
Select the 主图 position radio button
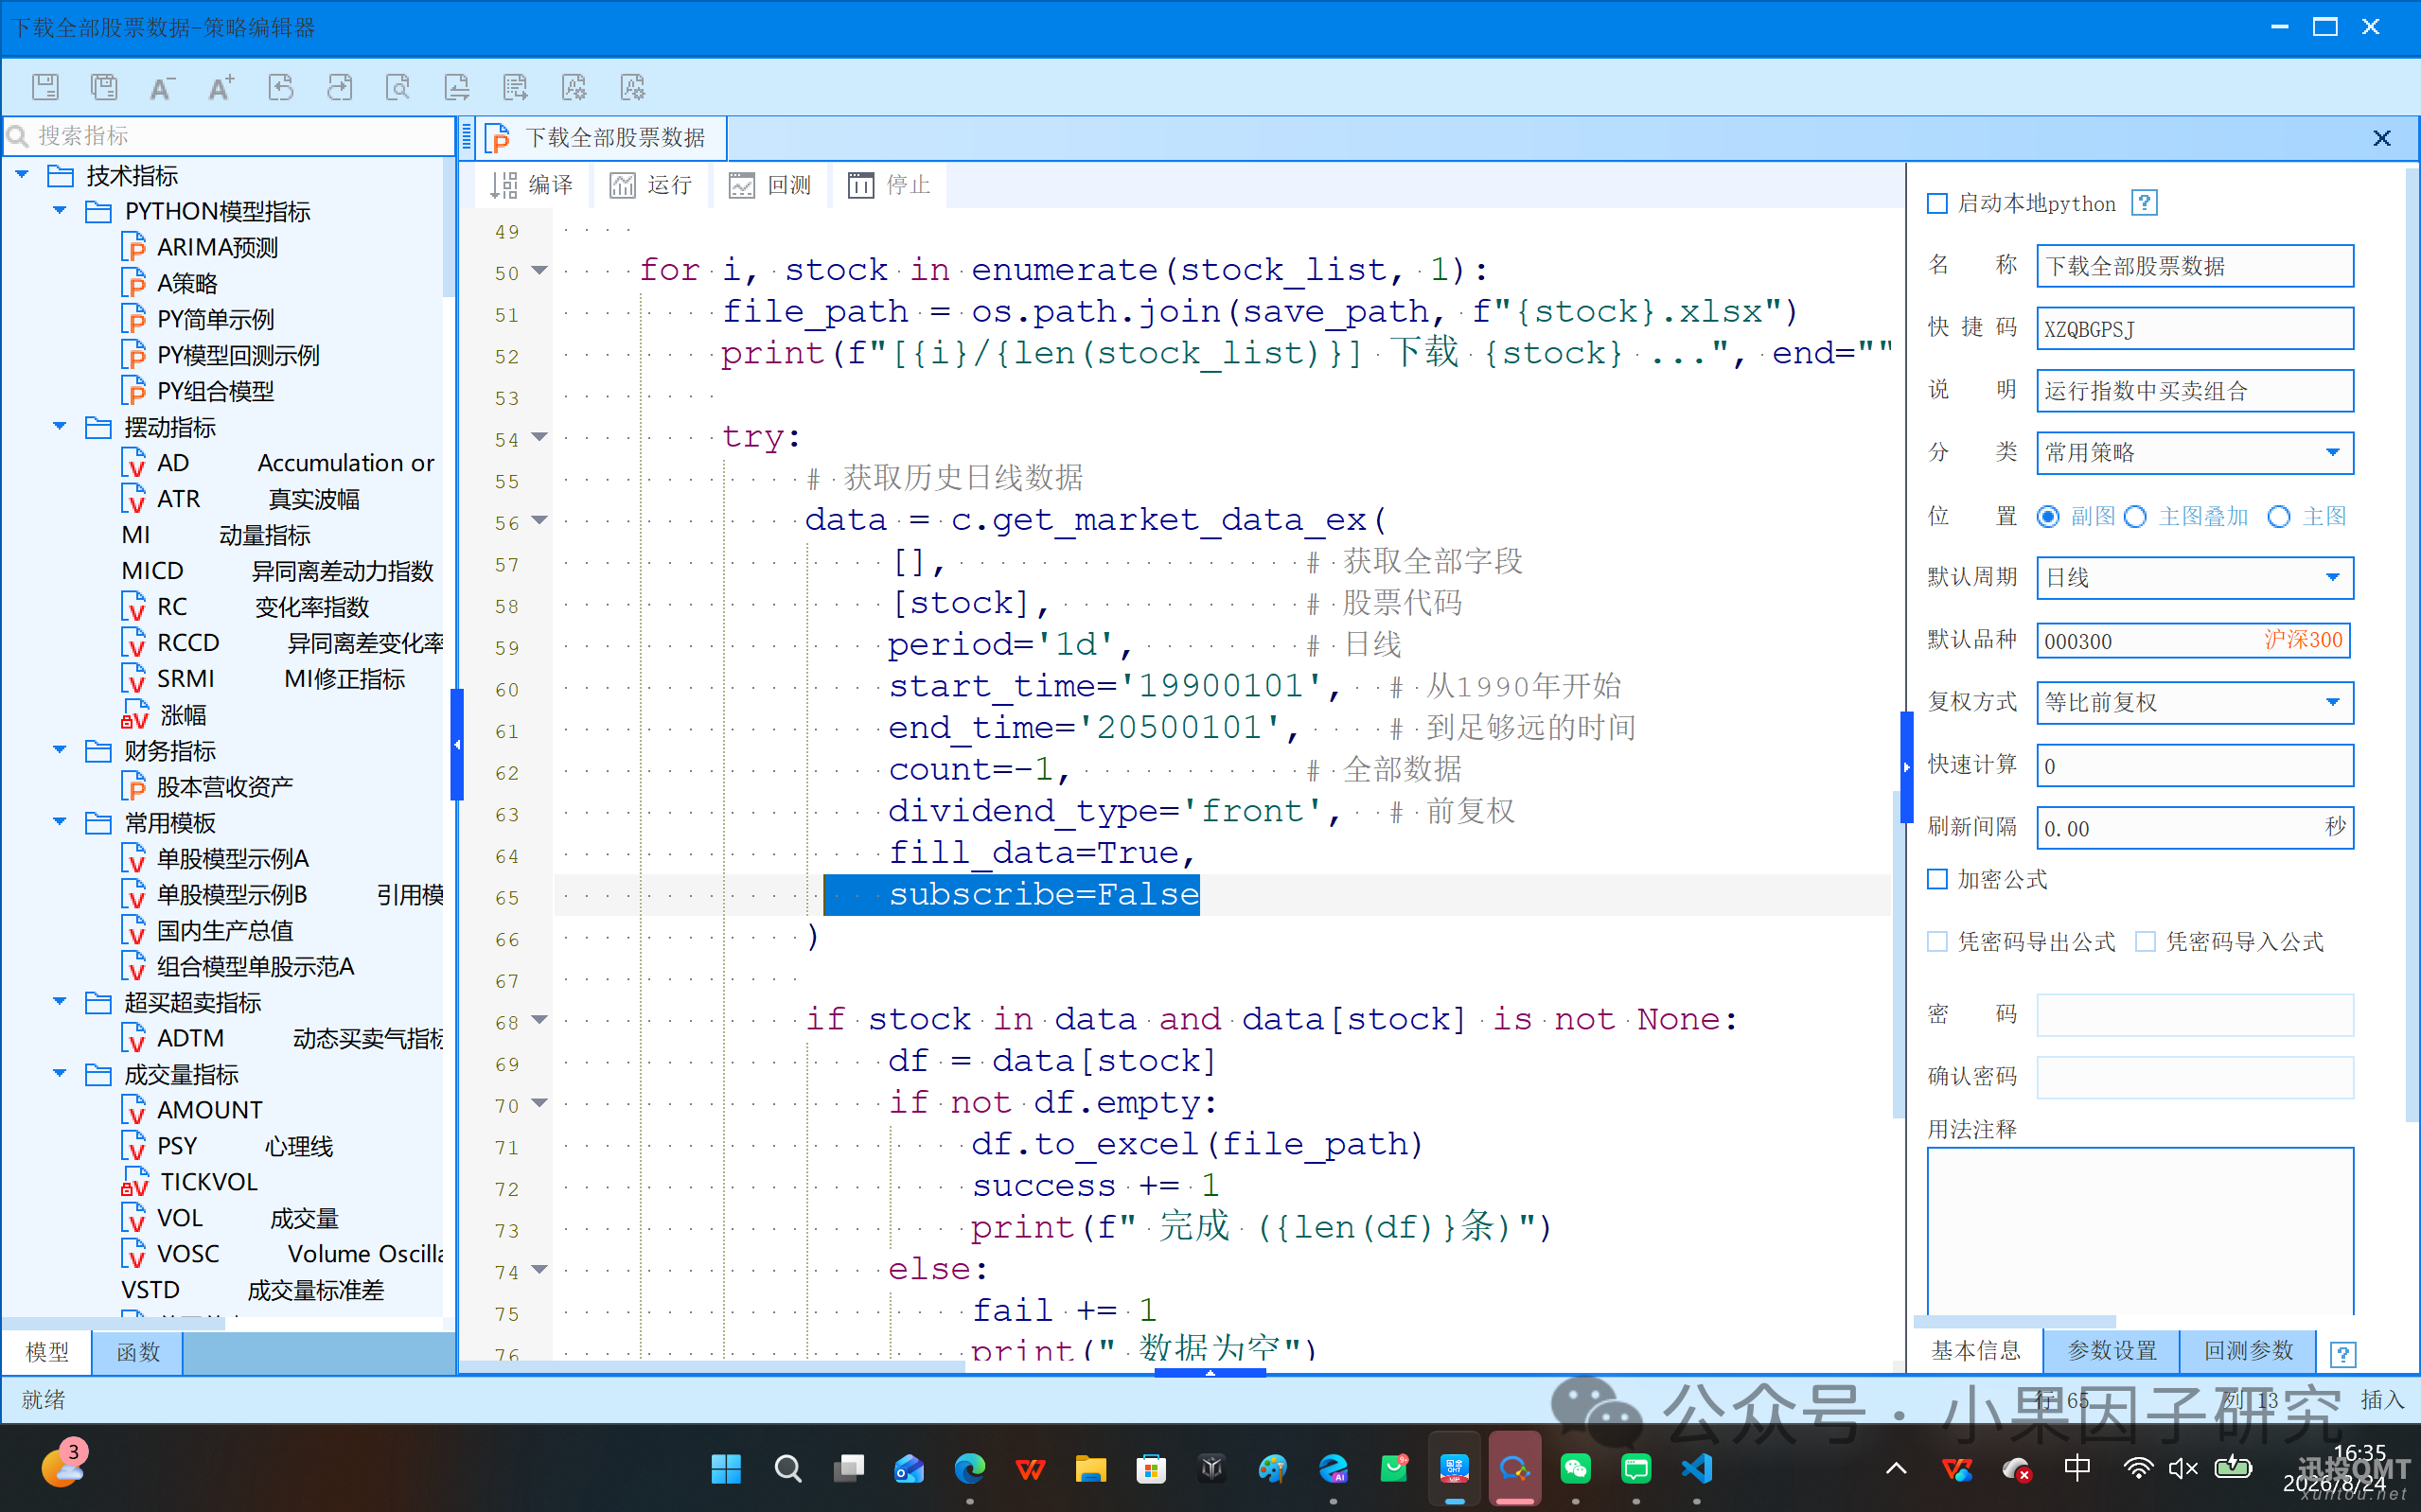click(2279, 517)
